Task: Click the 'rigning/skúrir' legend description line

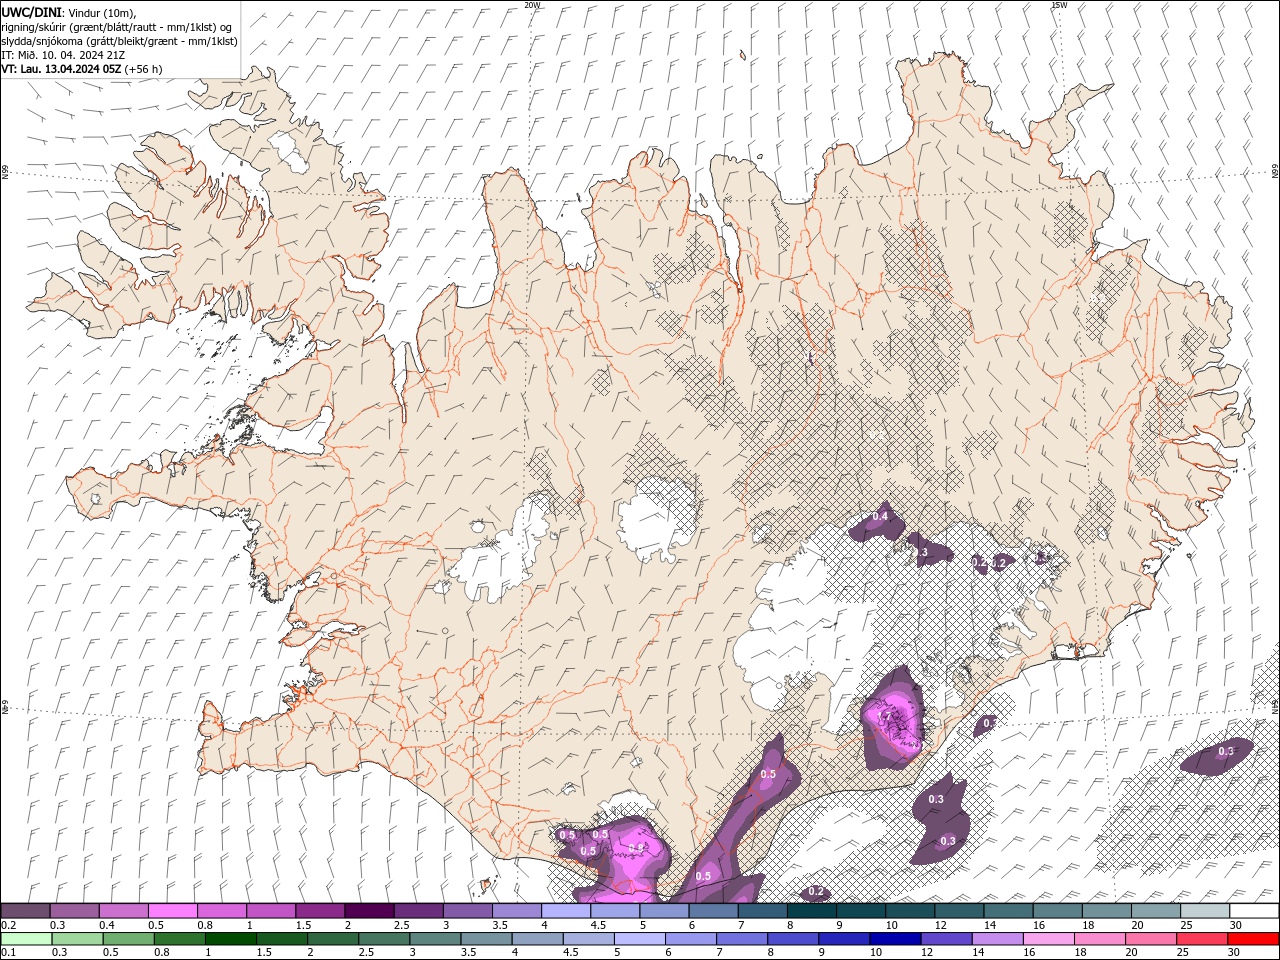Action: [x=117, y=27]
